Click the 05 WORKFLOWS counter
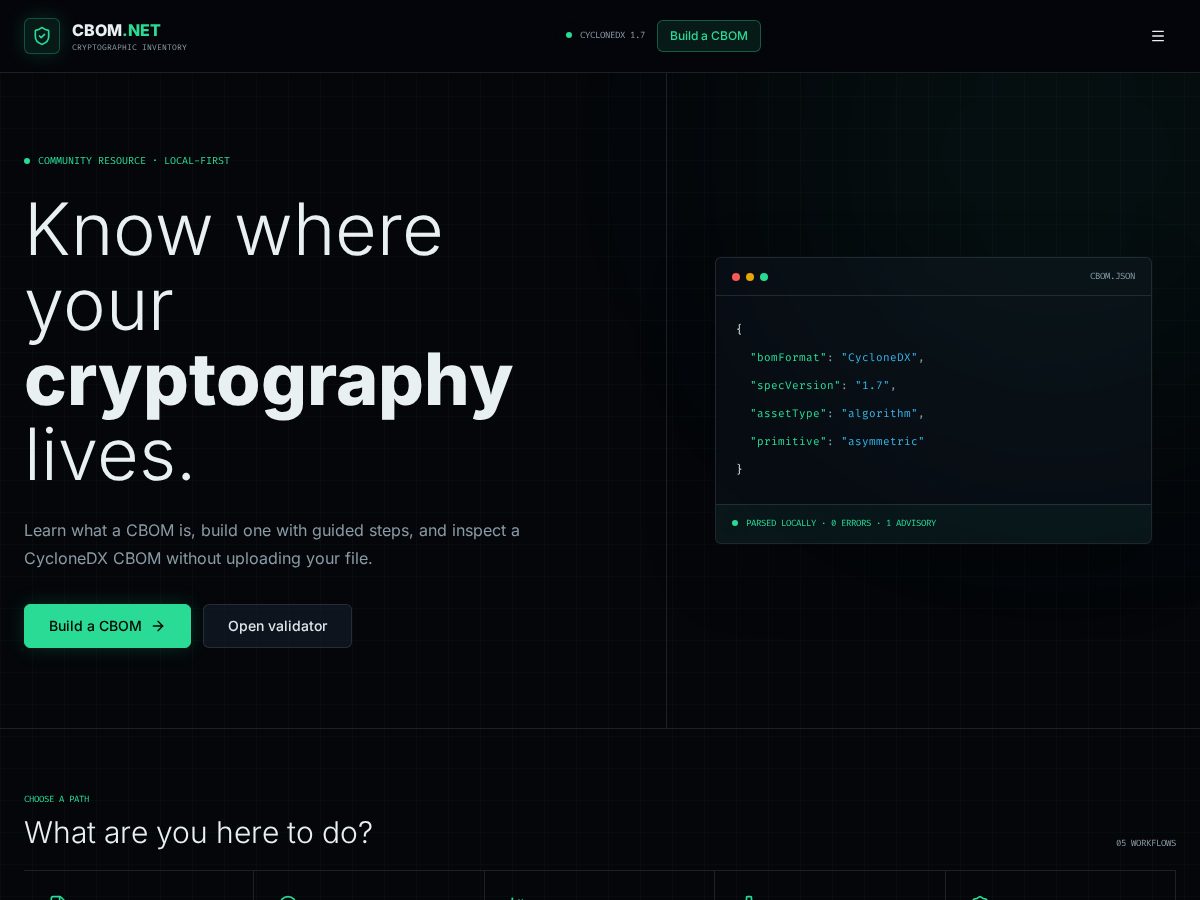This screenshot has width=1200, height=900. tap(1146, 843)
